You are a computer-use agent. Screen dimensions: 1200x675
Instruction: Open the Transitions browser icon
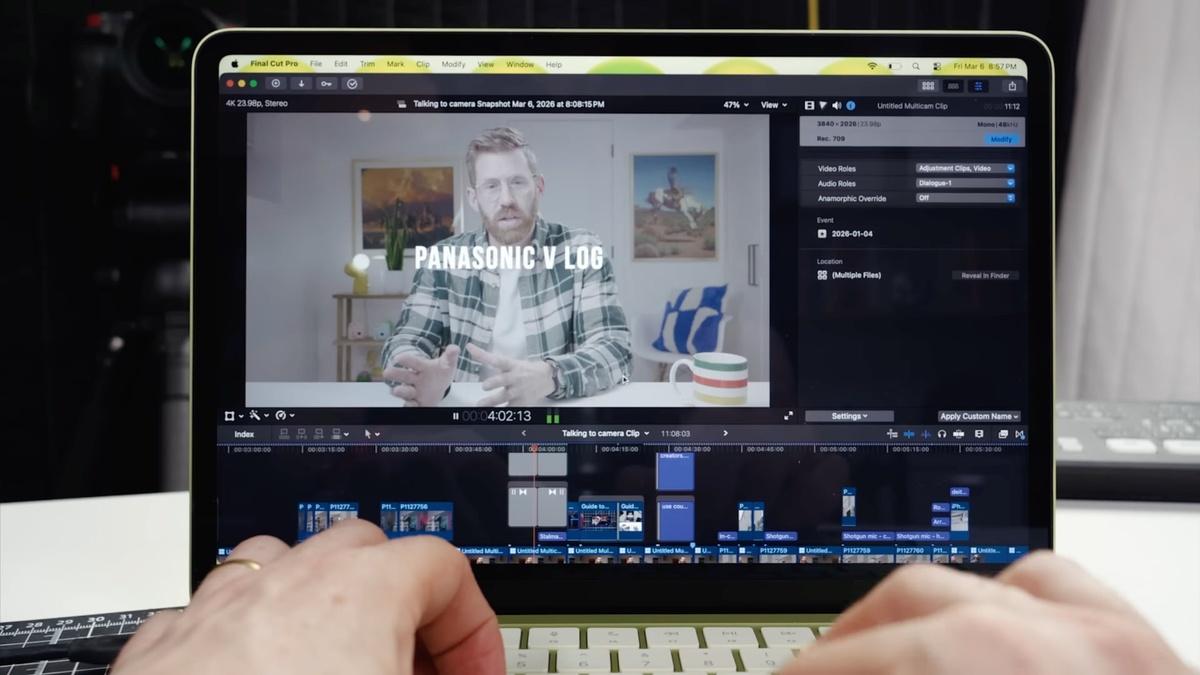(x=1020, y=434)
